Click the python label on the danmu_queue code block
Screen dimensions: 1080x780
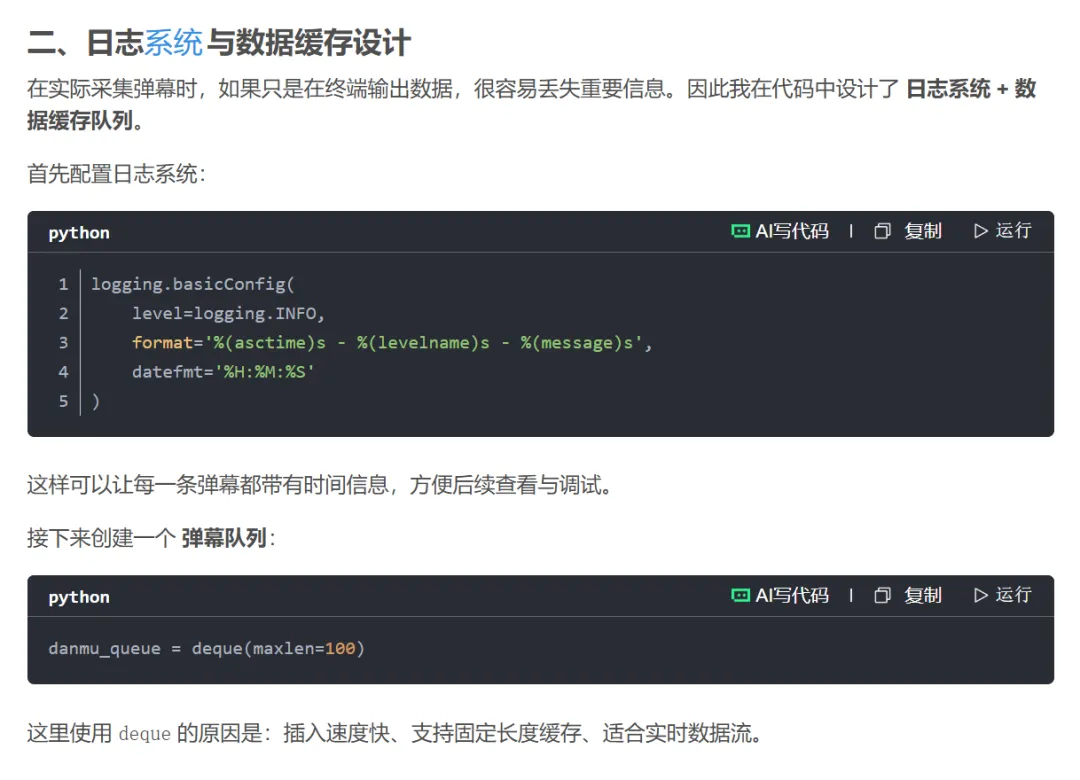coord(79,597)
